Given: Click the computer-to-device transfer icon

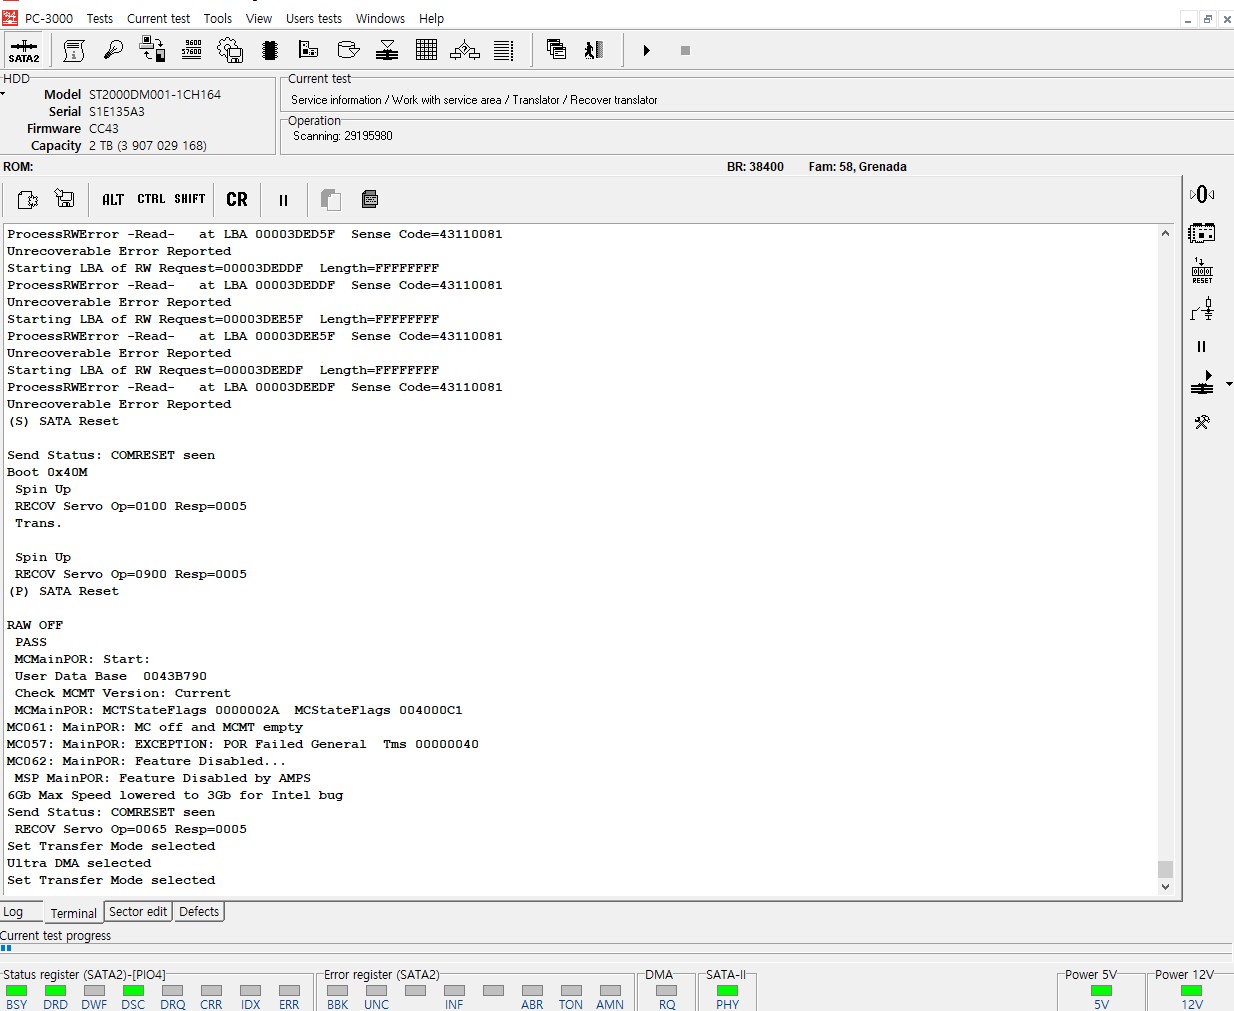Looking at the screenshot, I should 152,50.
